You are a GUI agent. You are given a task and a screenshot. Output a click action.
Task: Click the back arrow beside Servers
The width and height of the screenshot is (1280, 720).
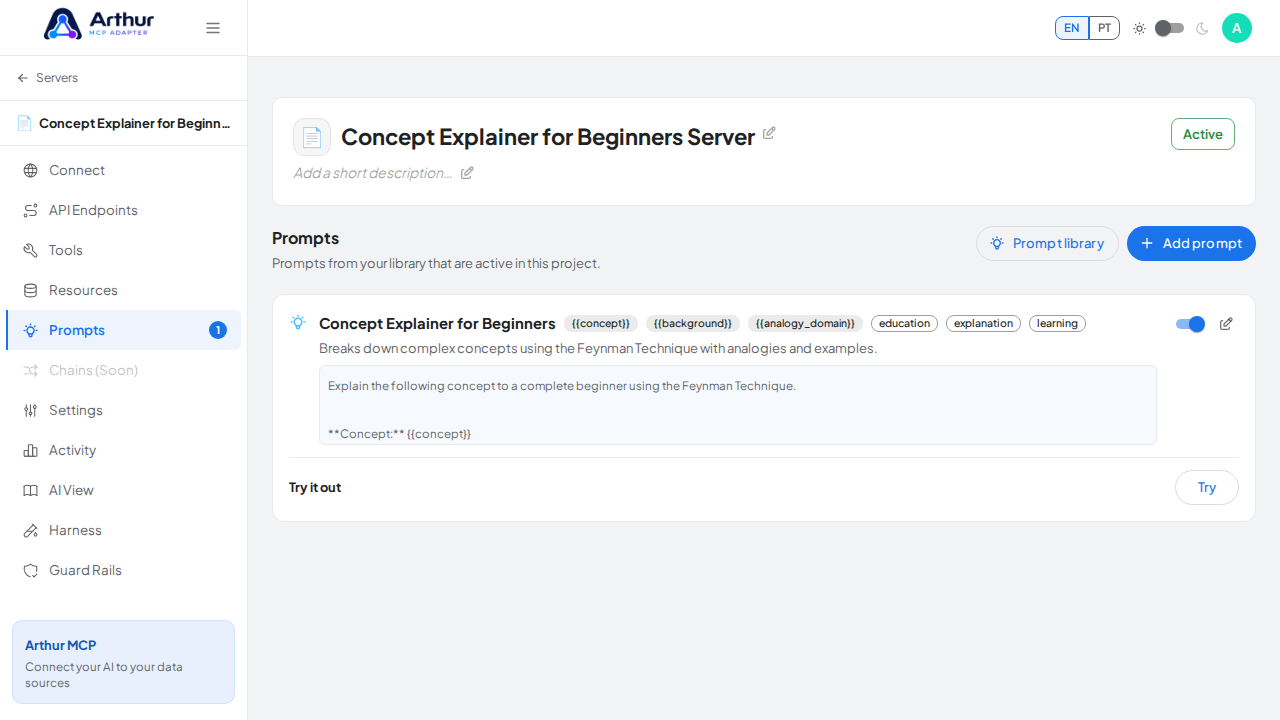pyautogui.click(x=23, y=78)
